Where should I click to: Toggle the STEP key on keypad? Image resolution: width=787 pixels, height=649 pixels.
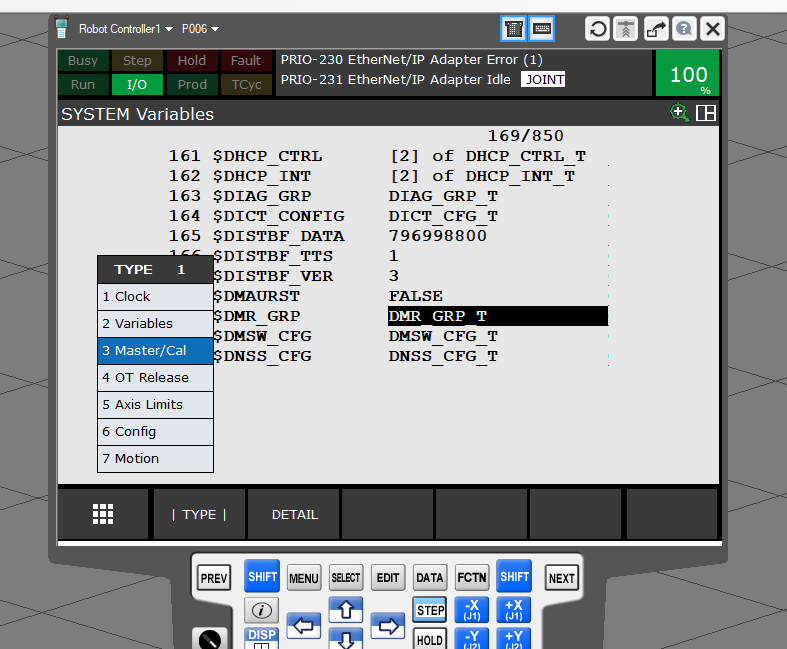[x=430, y=610]
